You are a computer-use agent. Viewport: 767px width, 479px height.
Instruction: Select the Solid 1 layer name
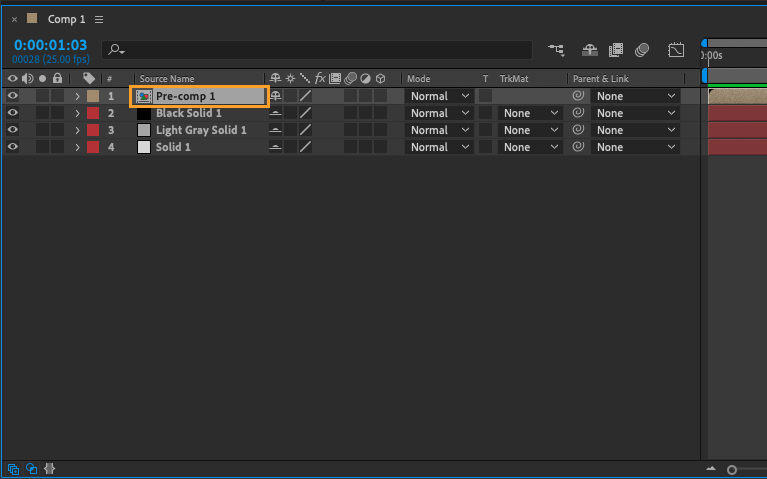tap(173, 147)
